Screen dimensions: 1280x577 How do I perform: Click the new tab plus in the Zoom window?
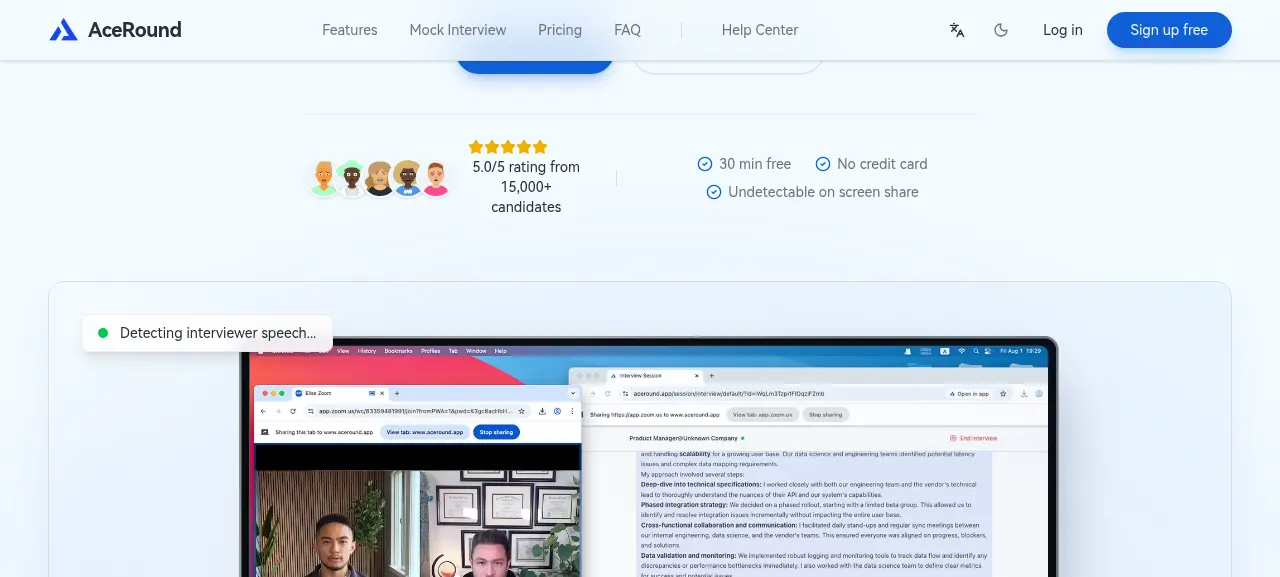(x=397, y=393)
